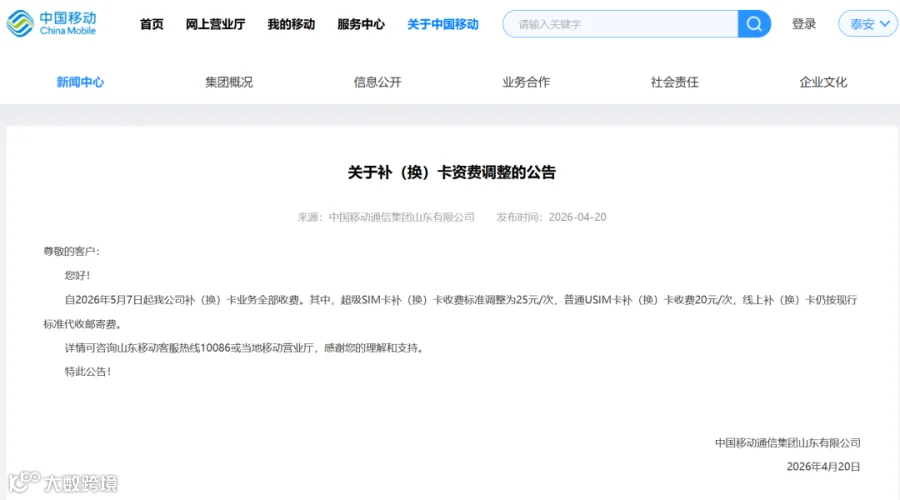The height and width of the screenshot is (500, 900).
Task: Click the title 关于补（换）卡资费调整的公告
Action: (x=452, y=172)
